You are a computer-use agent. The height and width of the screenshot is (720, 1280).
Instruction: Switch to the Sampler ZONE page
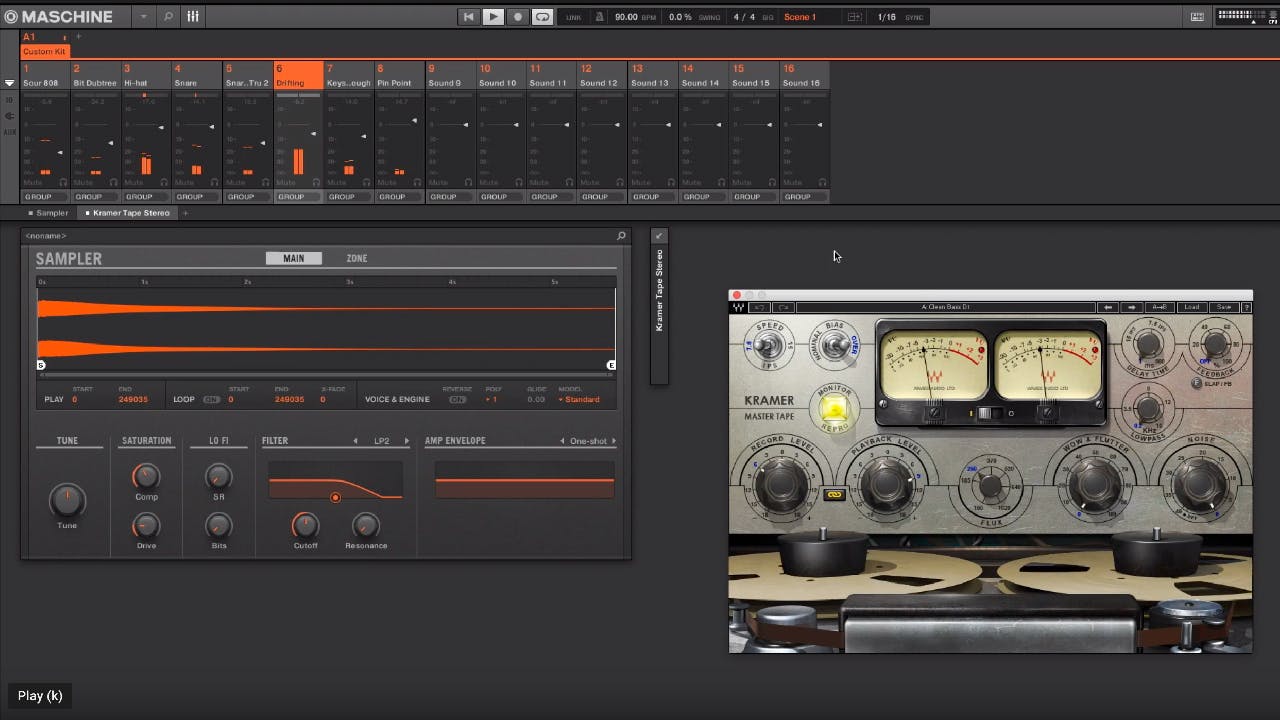click(357, 258)
